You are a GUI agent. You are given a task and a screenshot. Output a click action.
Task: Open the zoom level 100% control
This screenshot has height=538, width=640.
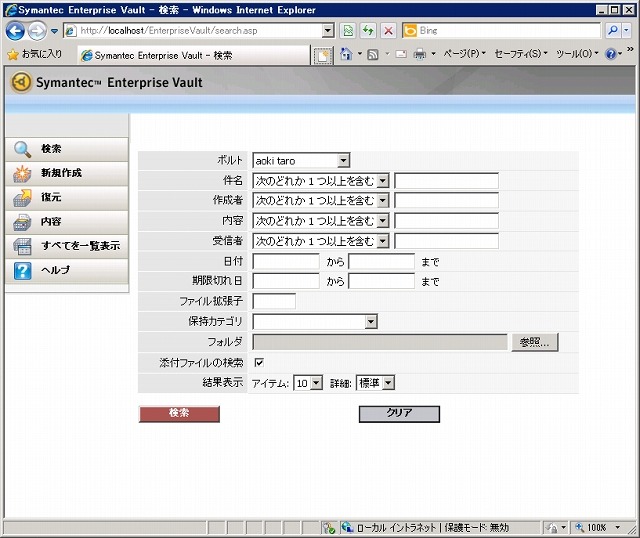point(598,527)
